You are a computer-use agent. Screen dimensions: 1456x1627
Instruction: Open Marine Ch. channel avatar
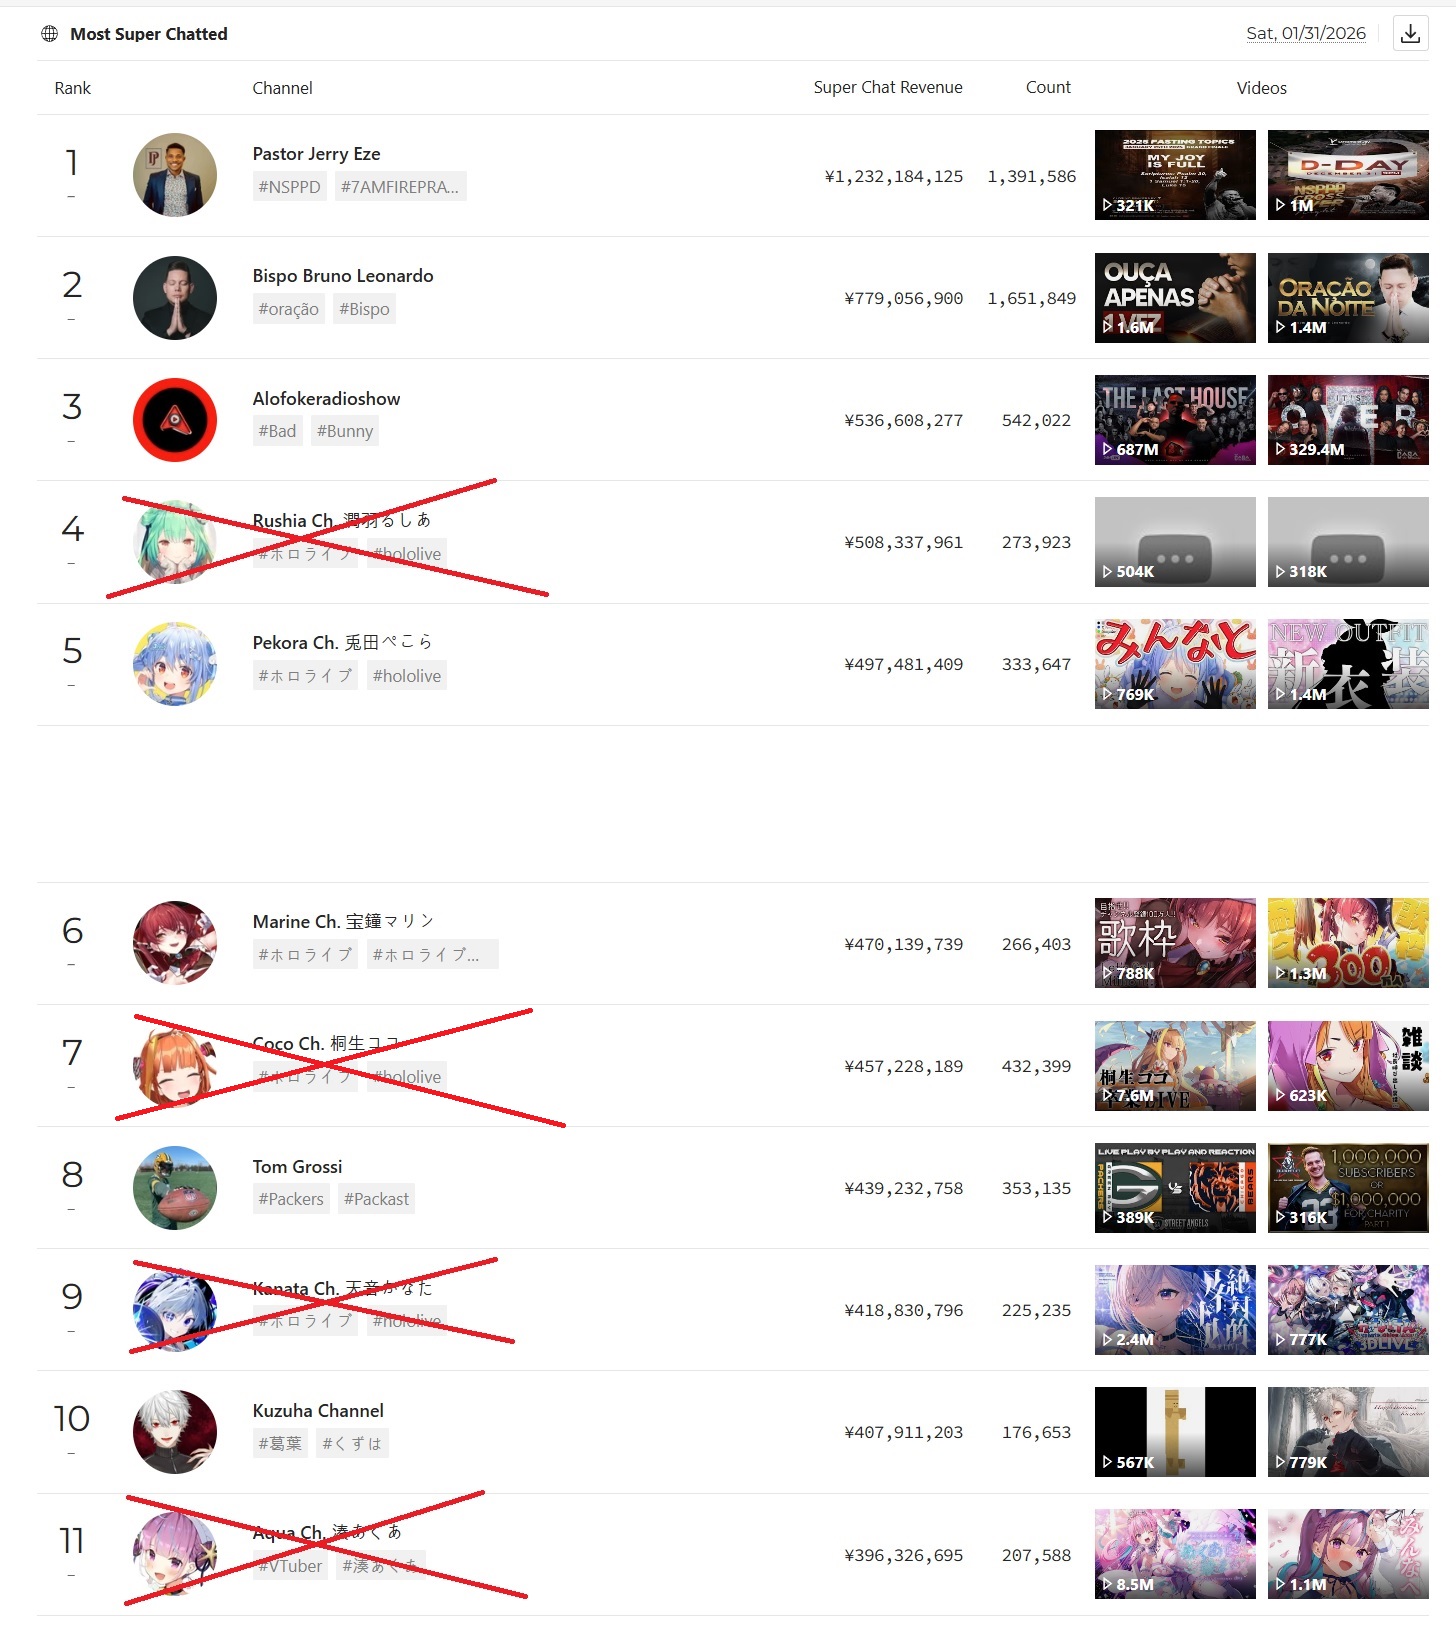point(175,943)
